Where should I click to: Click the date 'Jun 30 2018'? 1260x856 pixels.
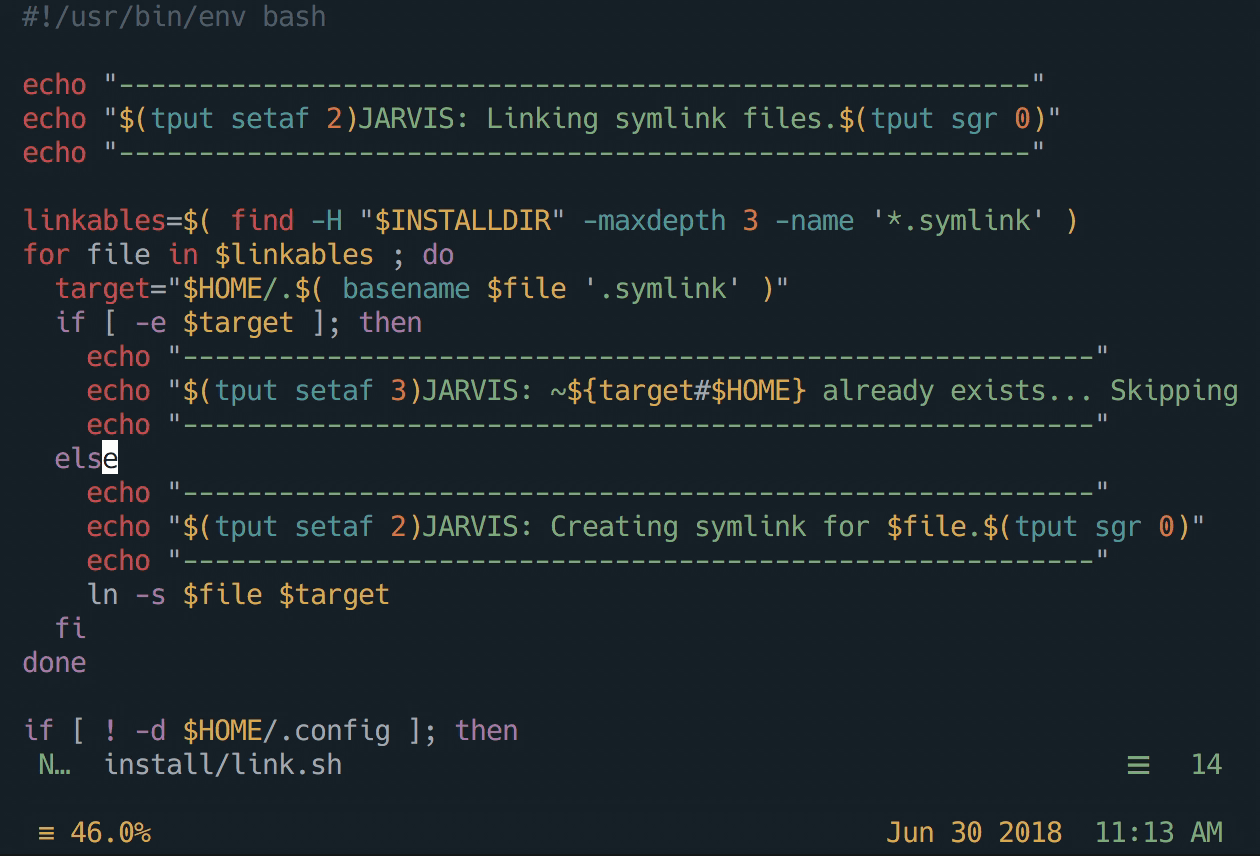[974, 832]
